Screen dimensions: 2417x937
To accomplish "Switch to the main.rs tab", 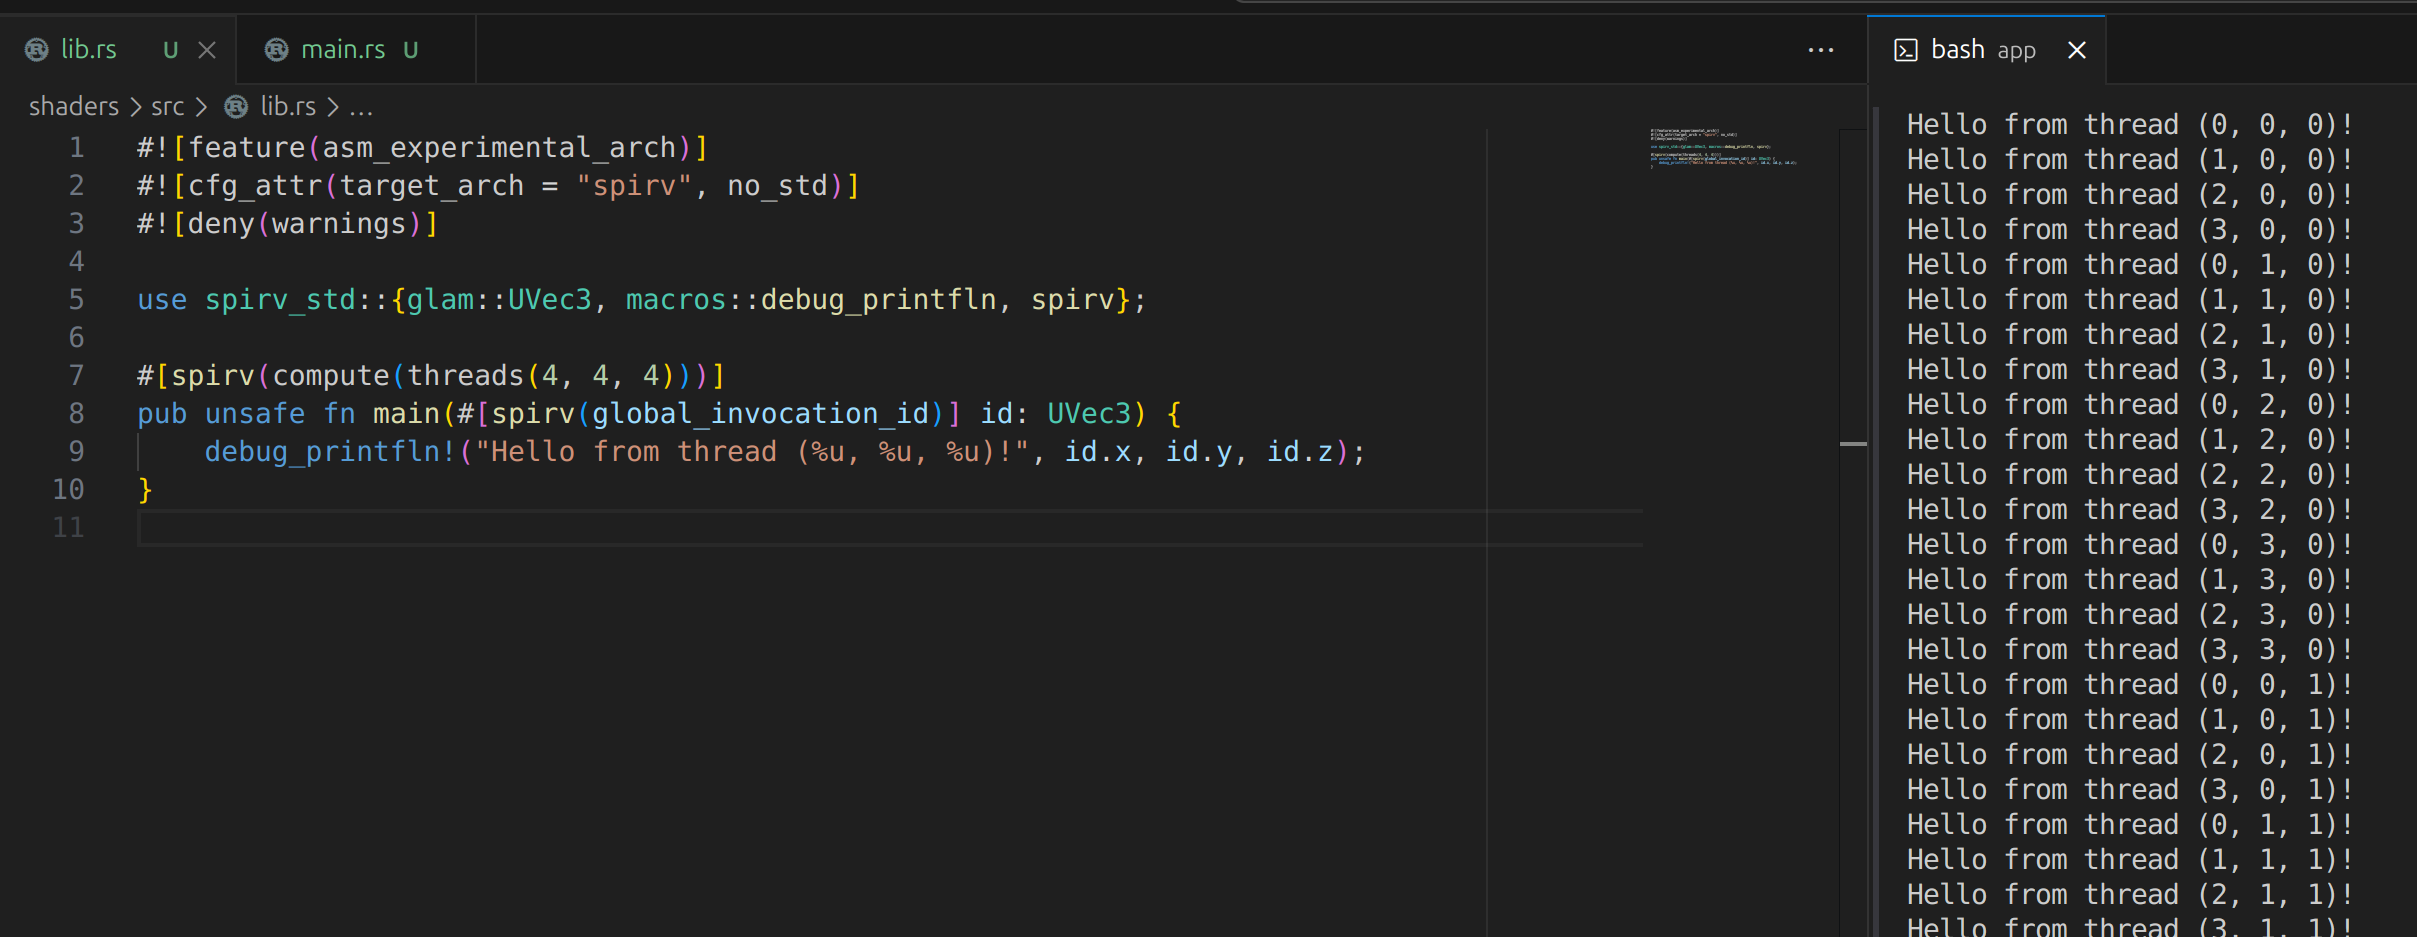I will [343, 50].
